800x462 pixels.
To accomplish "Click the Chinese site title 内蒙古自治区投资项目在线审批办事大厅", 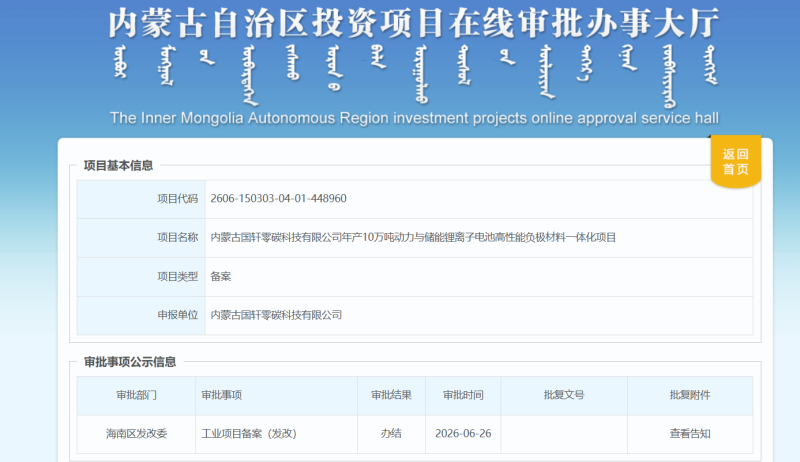I will pyautogui.click(x=414, y=23).
